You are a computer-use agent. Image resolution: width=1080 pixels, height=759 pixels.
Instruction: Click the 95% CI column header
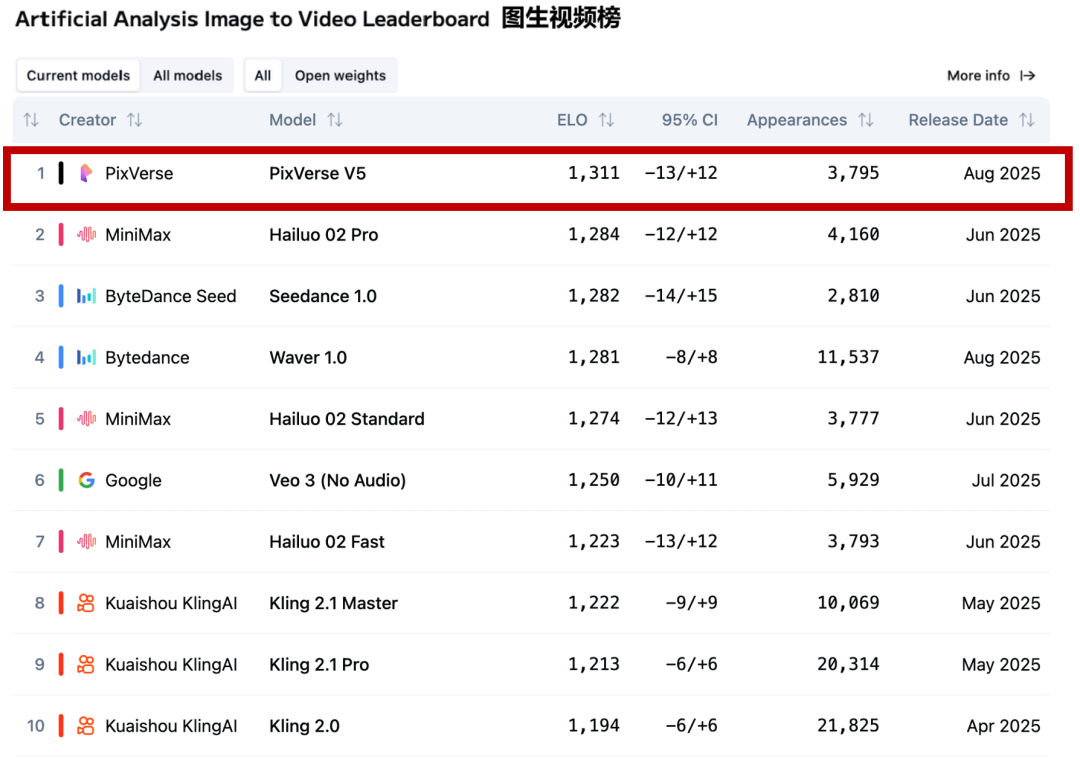689,121
